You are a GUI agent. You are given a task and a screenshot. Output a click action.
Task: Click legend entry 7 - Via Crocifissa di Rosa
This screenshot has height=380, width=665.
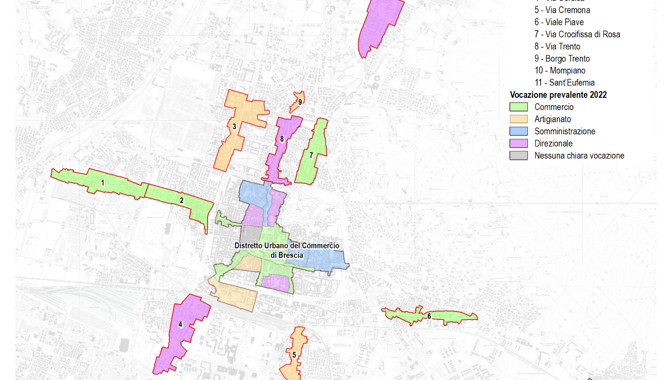click(577, 34)
